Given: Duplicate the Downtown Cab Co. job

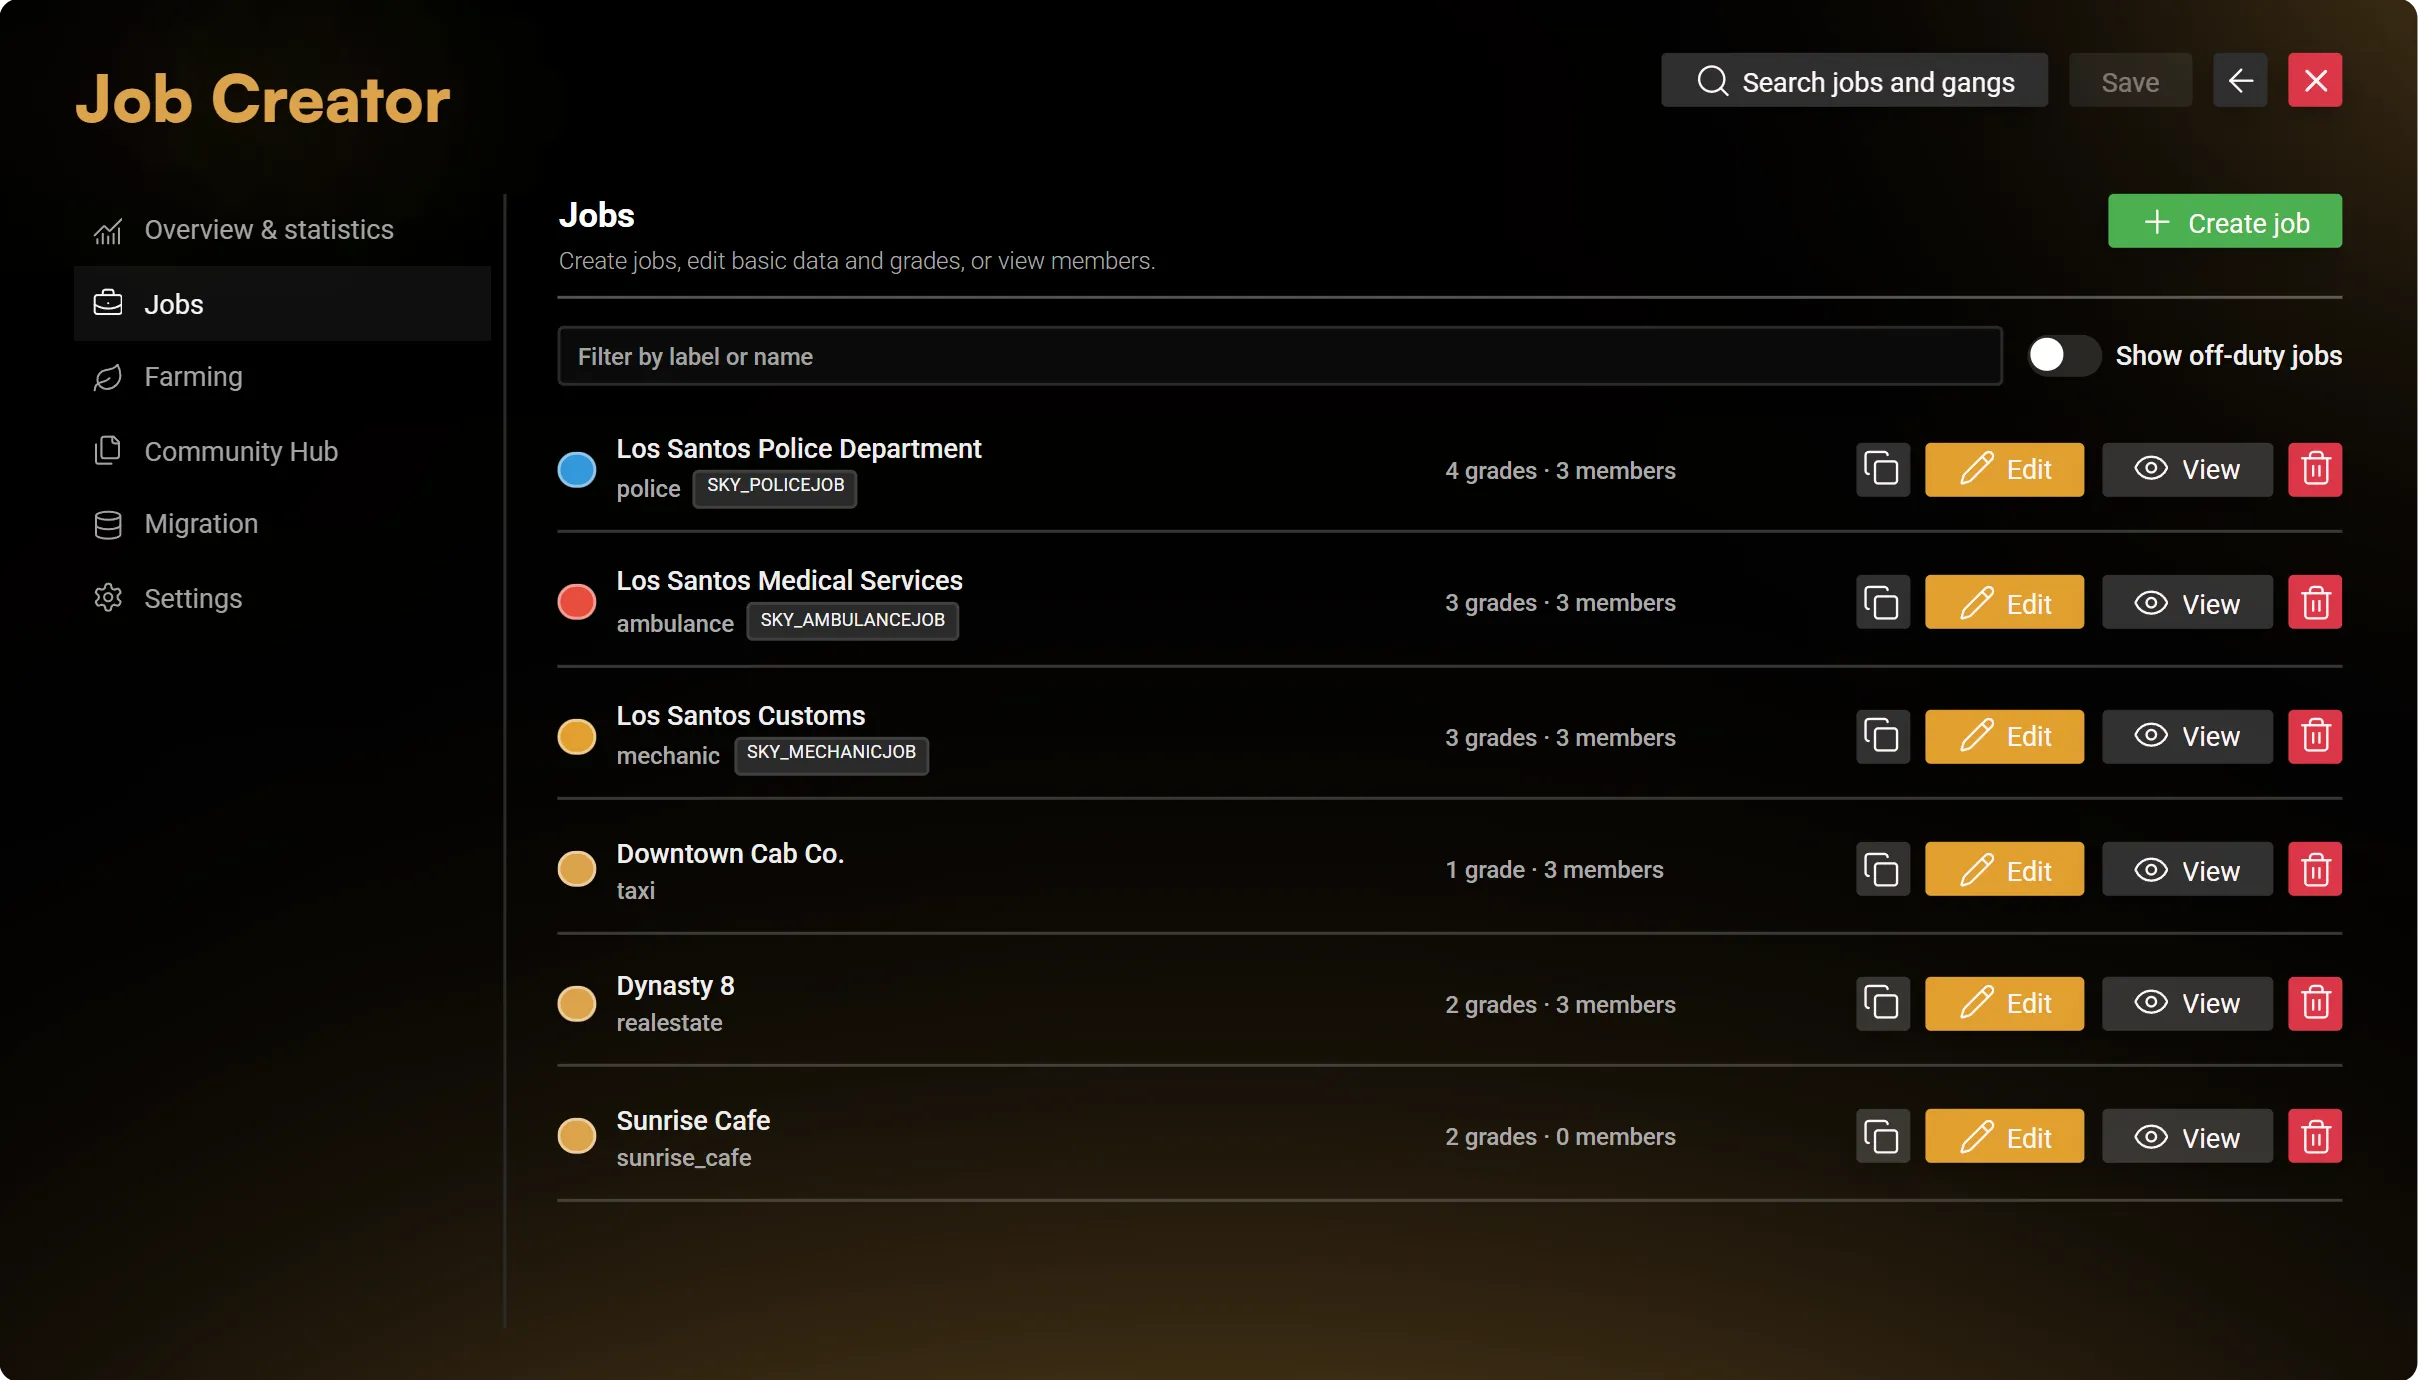Looking at the screenshot, I should [x=1882, y=869].
